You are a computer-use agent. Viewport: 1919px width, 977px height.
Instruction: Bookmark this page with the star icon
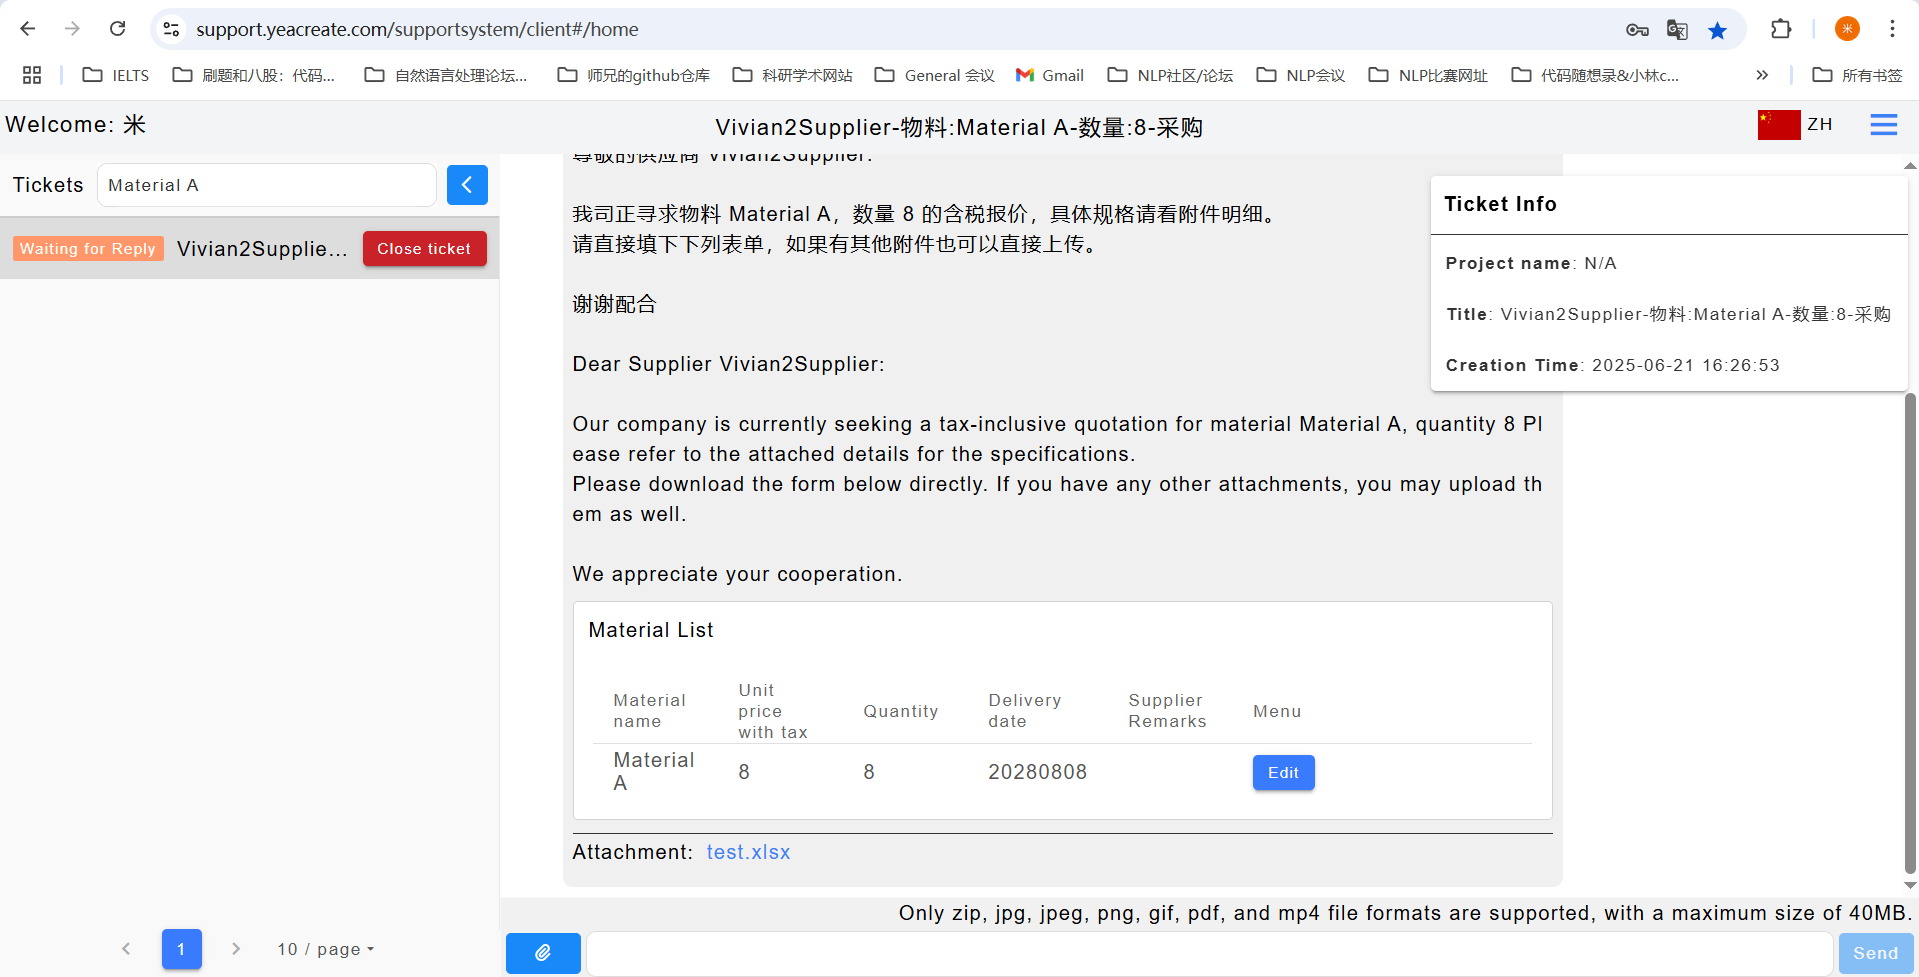click(1717, 30)
